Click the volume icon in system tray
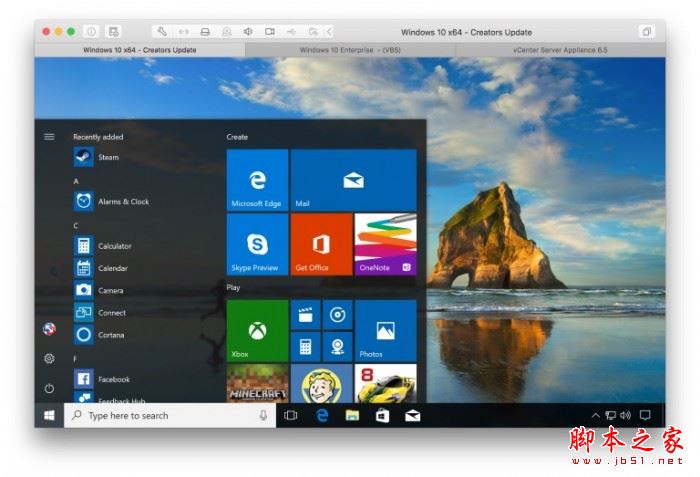 coord(625,416)
